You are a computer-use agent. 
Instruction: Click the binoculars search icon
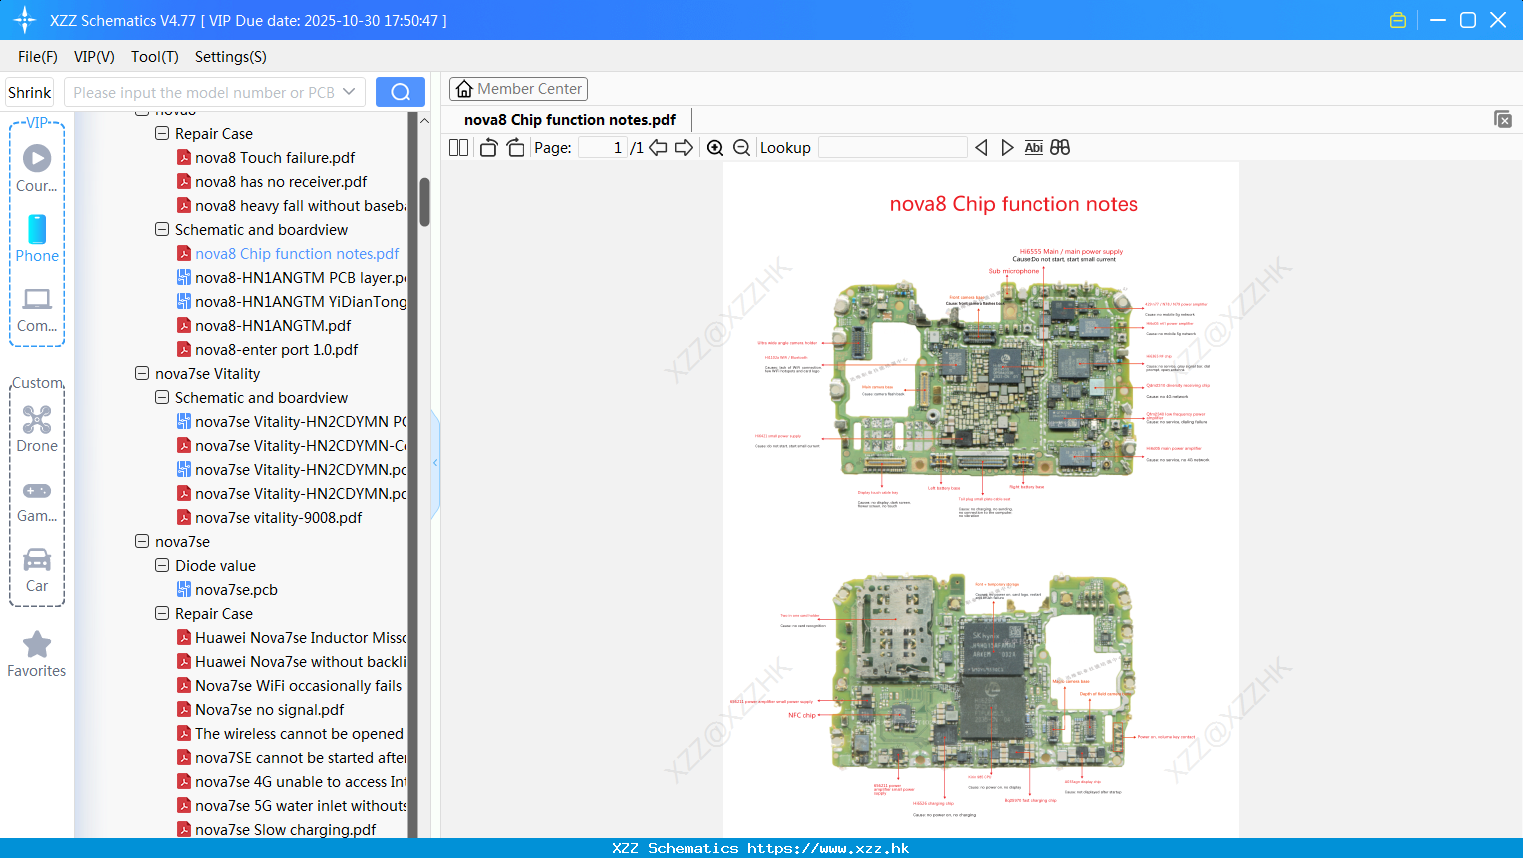(1060, 147)
